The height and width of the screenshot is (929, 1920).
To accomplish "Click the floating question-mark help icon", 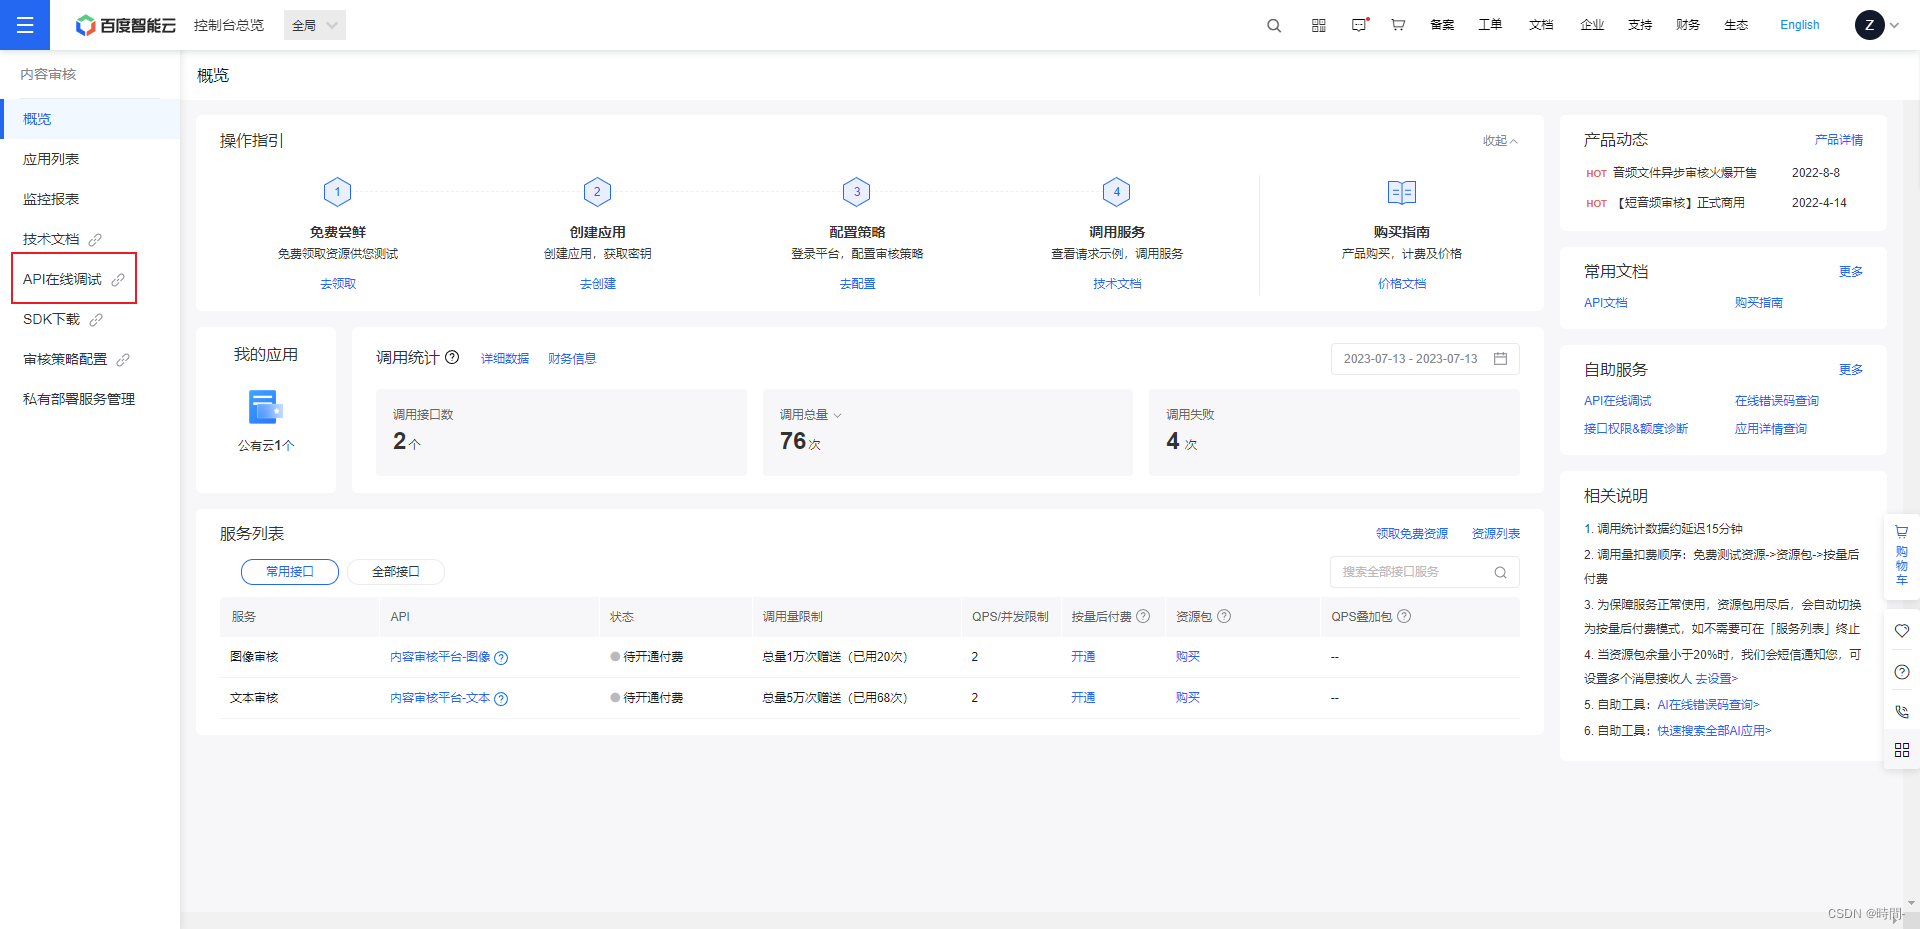I will (x=1902, y=672).
